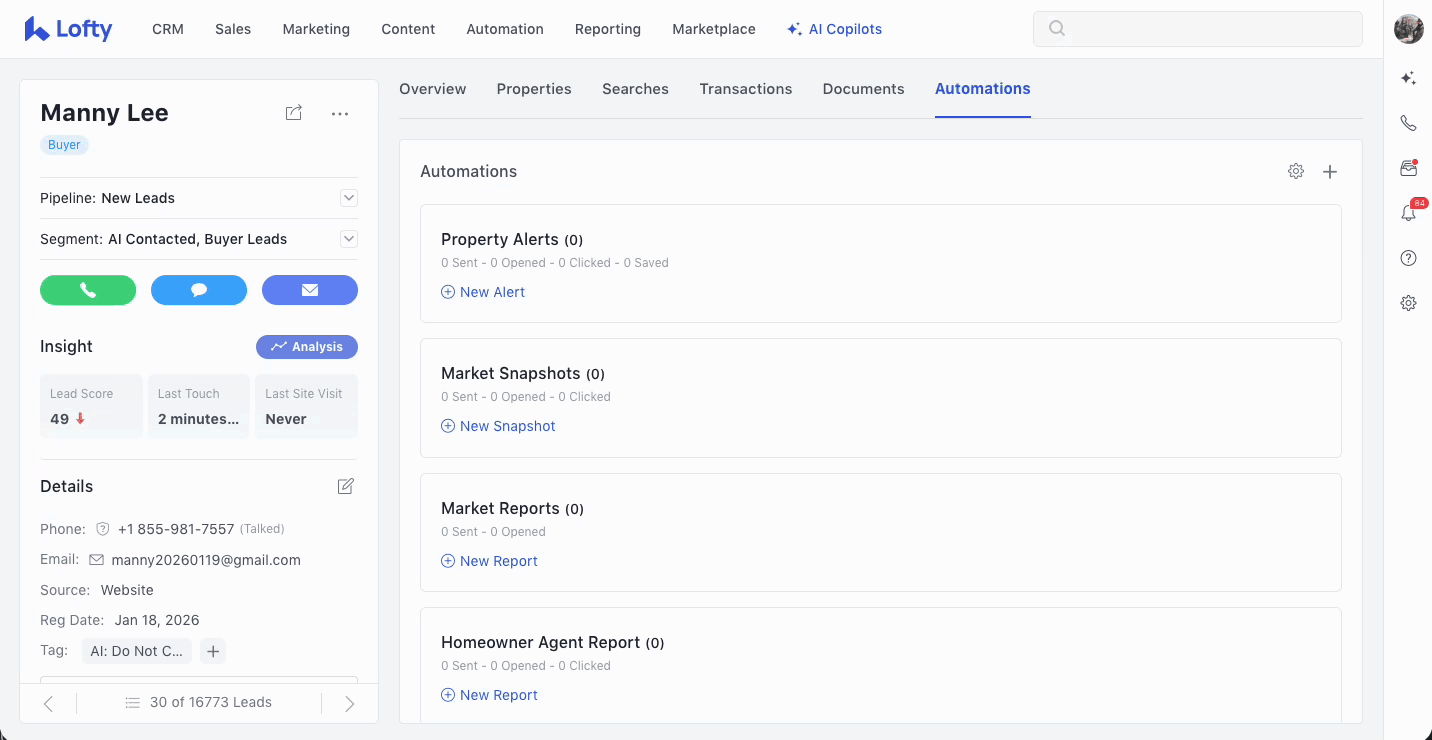
Task: Open notifications bell in right sidebar
Action: 1408,213
